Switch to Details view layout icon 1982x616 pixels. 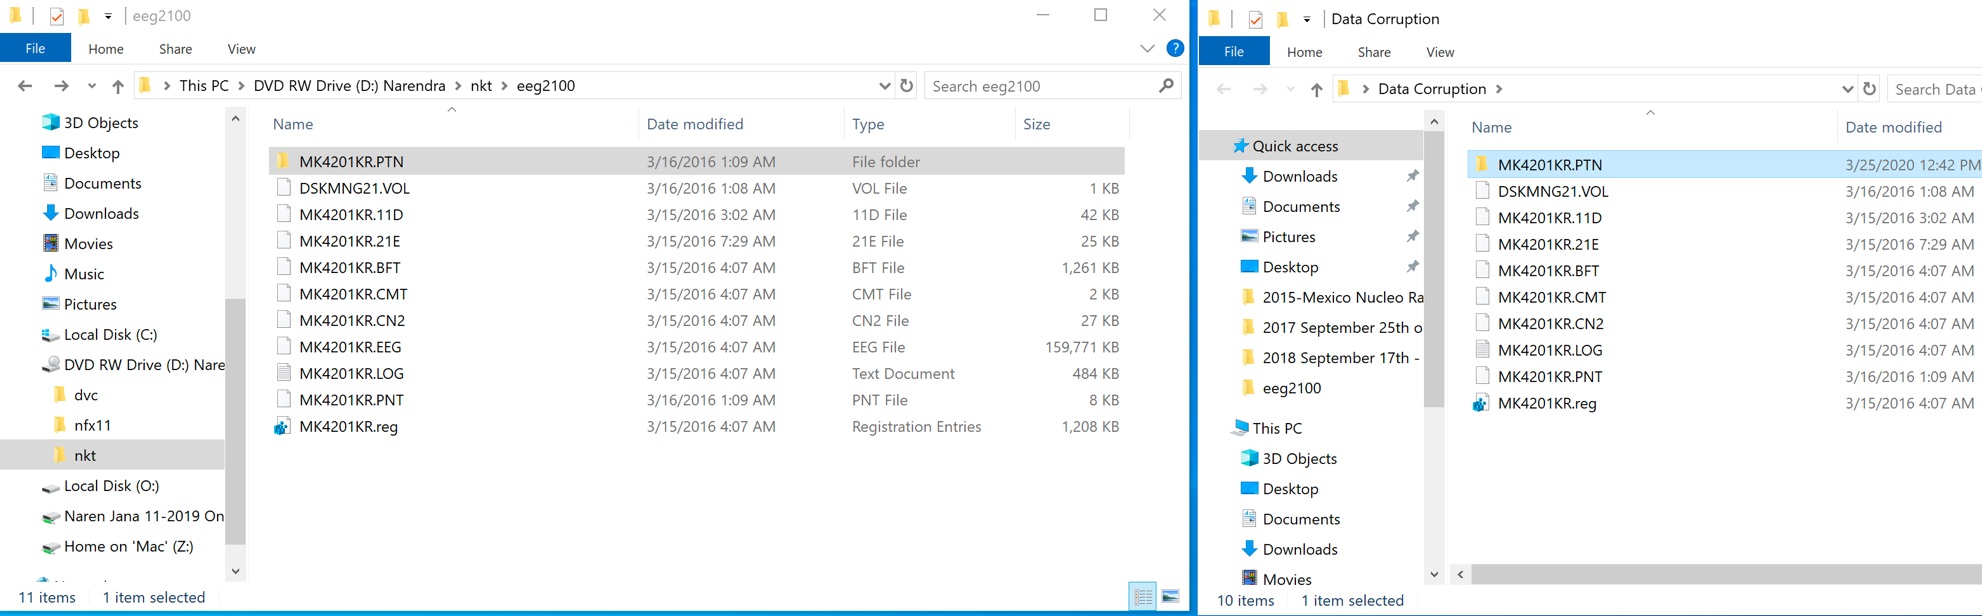coord(1142,596)
